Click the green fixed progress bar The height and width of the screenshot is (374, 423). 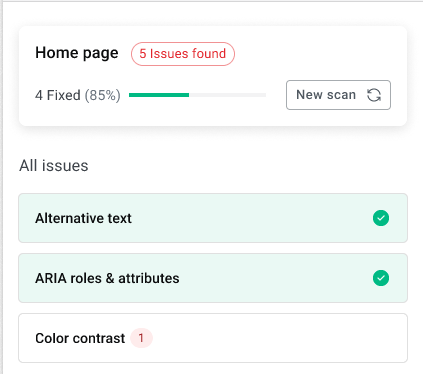tap(159, 95)
